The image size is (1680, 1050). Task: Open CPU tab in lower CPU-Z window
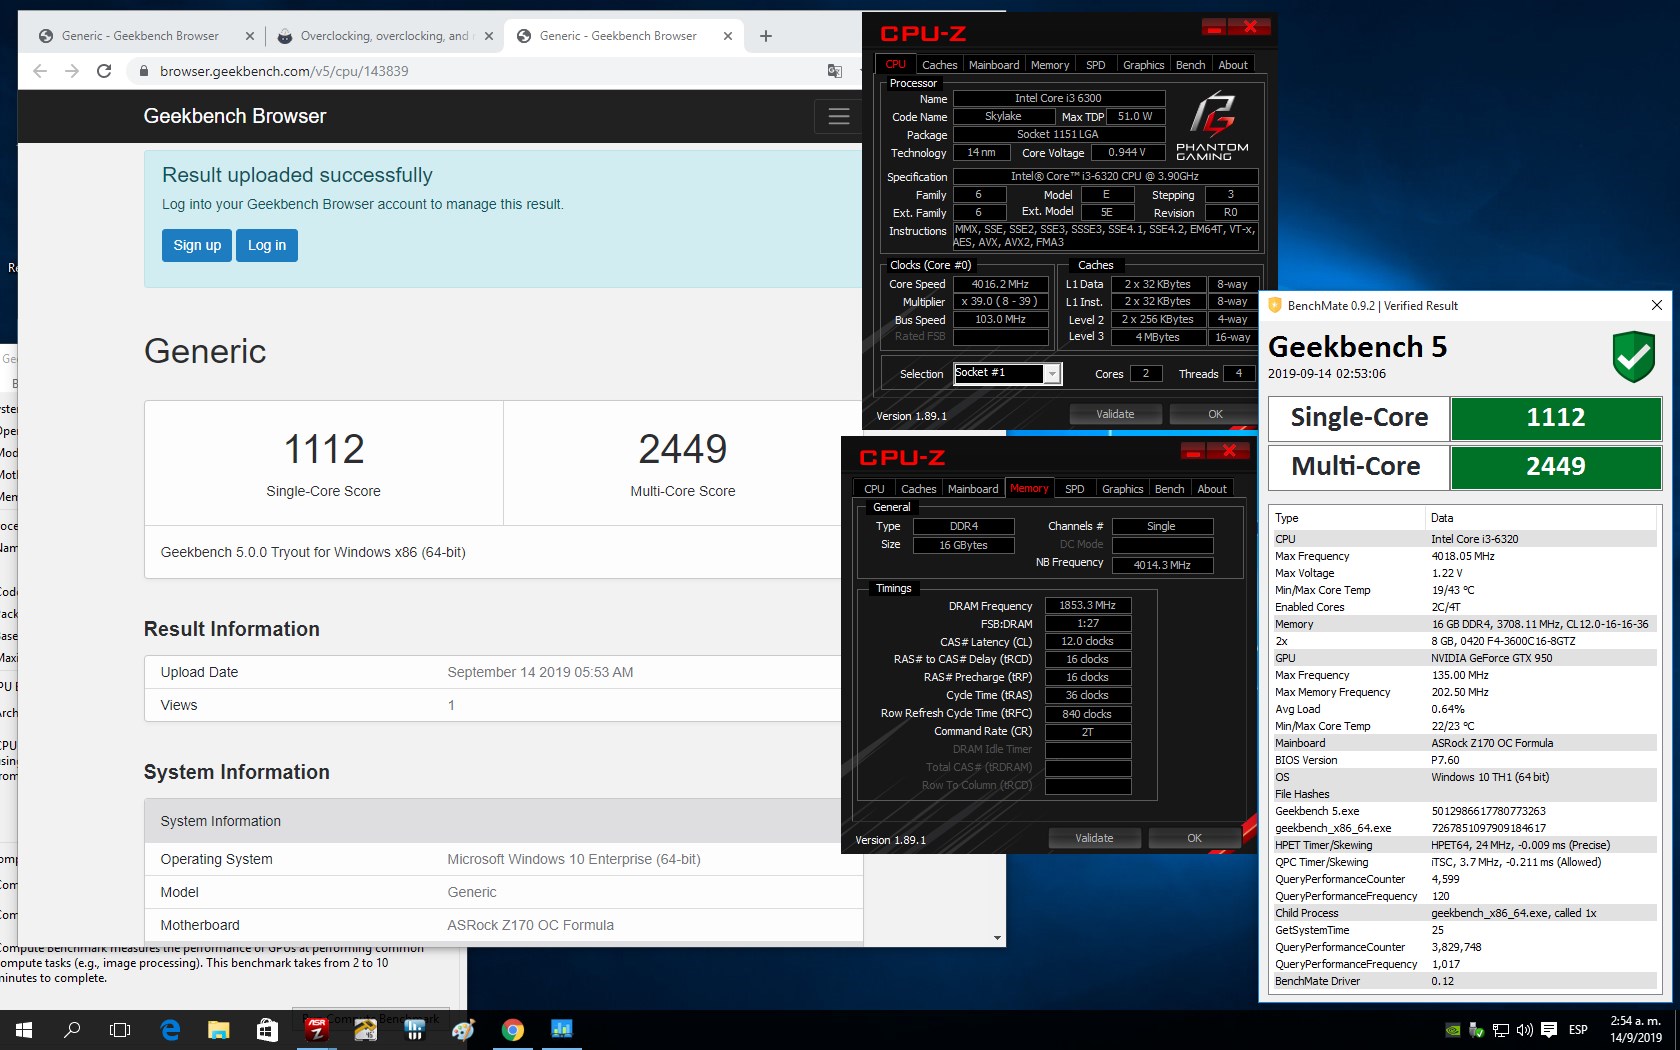point(874,489)
